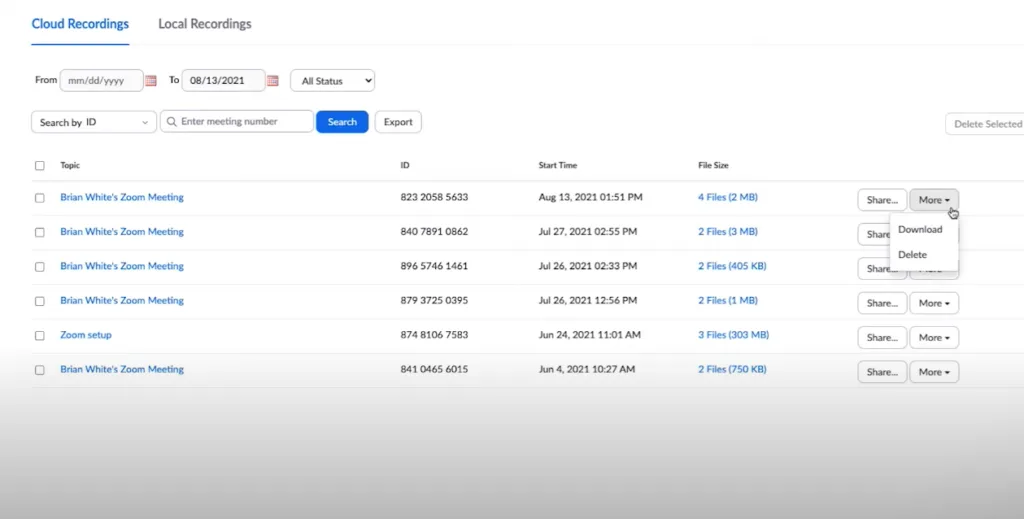
Task: Click the Enter meeting number search field
Action: (x=237, y=121)
